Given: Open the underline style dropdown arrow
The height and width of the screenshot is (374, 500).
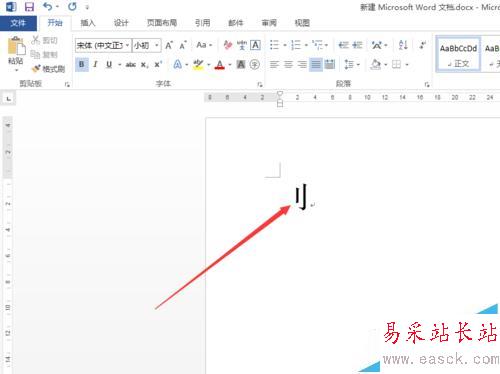Looking at the screenshot, I should tap(119, 65).
